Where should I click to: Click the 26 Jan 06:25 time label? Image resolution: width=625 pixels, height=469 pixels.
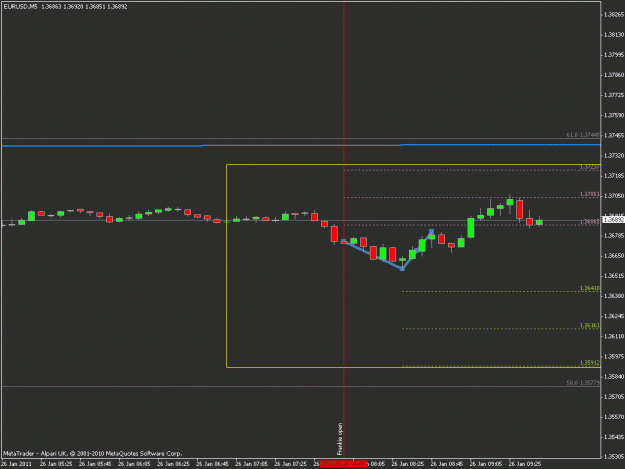[x=173, y=464]
